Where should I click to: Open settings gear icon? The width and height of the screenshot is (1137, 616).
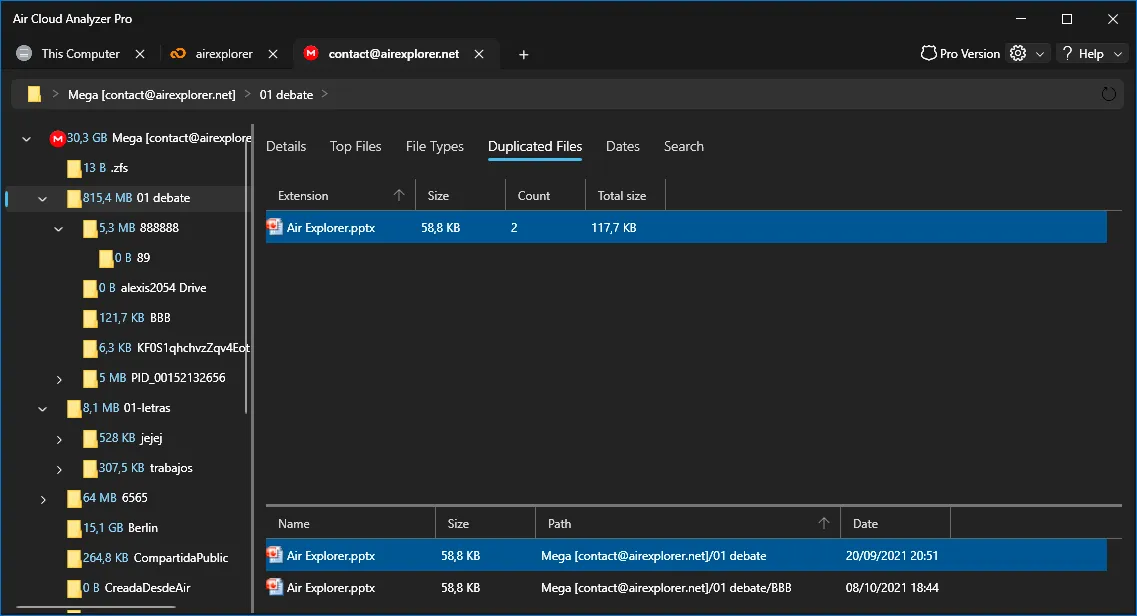pyautogui.click(x=1018, y=53)
